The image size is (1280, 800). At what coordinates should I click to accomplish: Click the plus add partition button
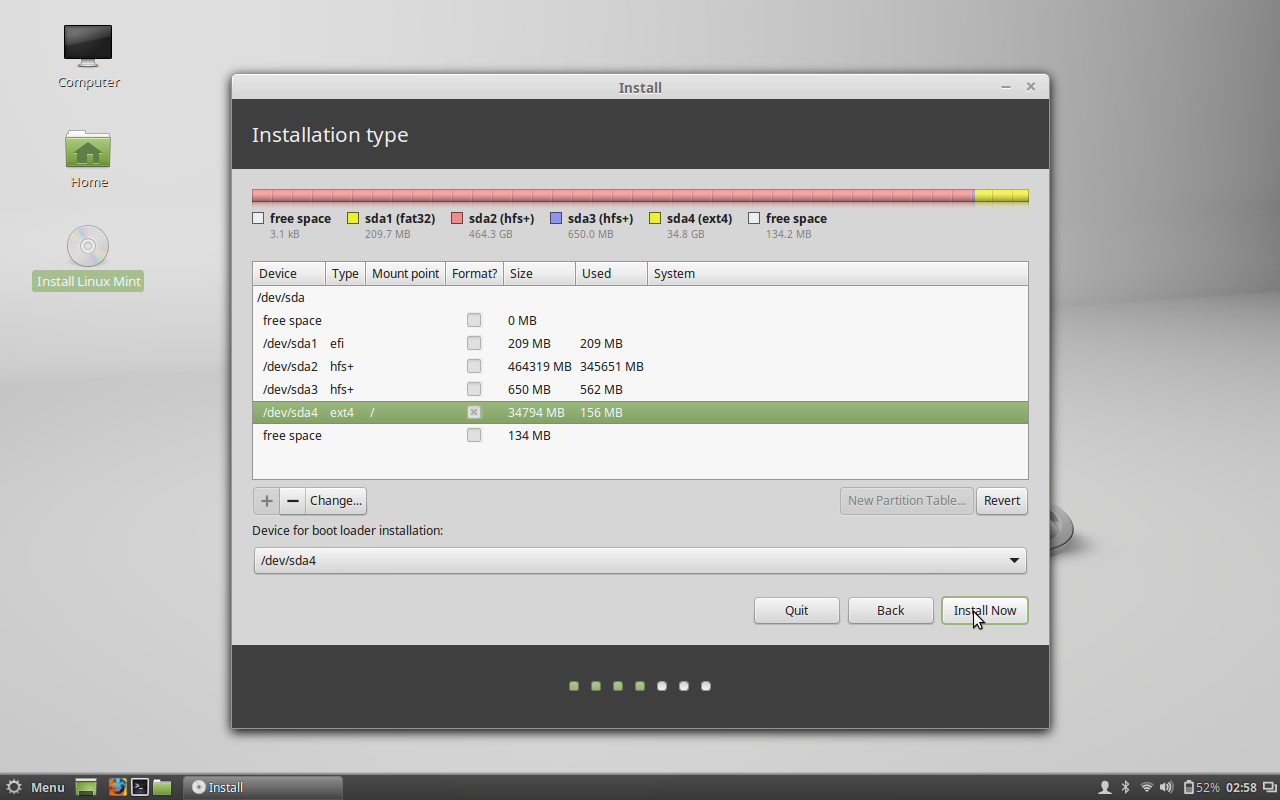(x=266, y=500)
